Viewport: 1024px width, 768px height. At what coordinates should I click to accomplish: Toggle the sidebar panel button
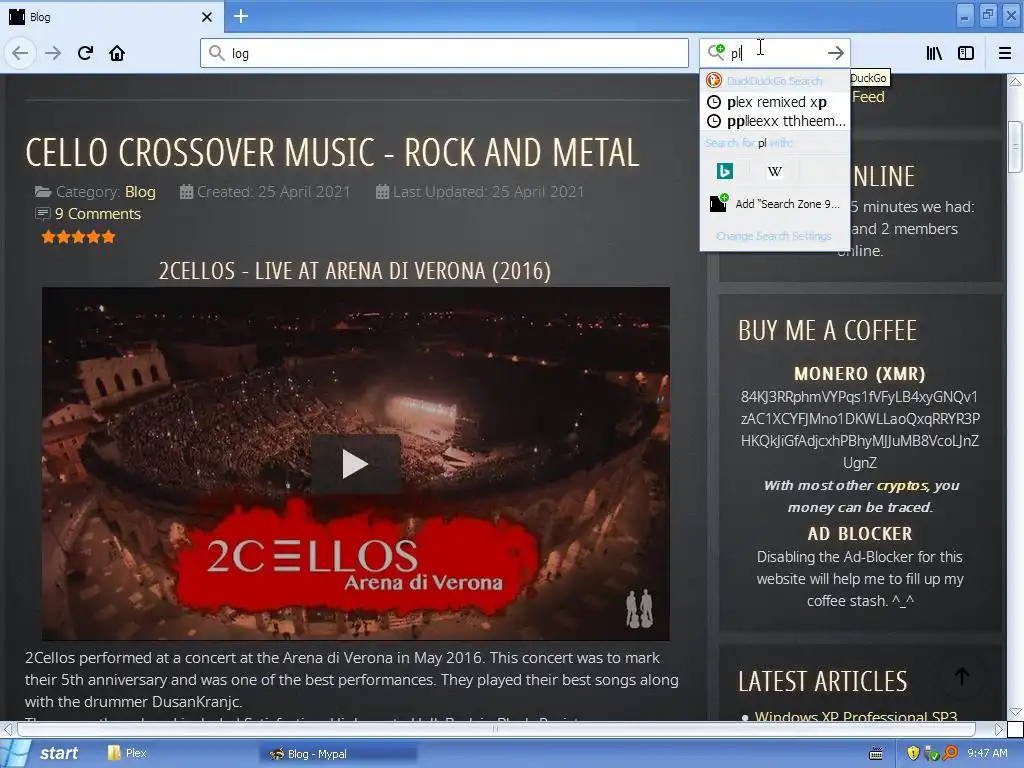[966, 53]
